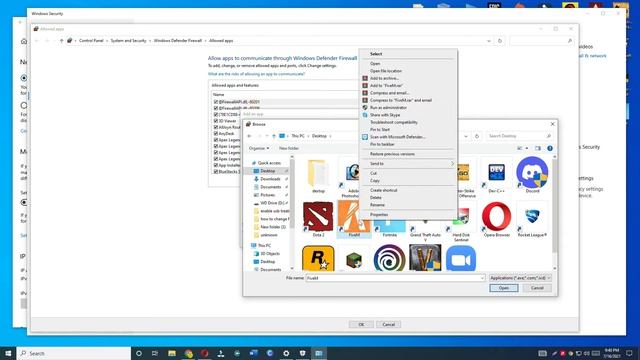640x360 pixels.
Task: Click OK in the Allowed apps window
Action: point(361,324)
